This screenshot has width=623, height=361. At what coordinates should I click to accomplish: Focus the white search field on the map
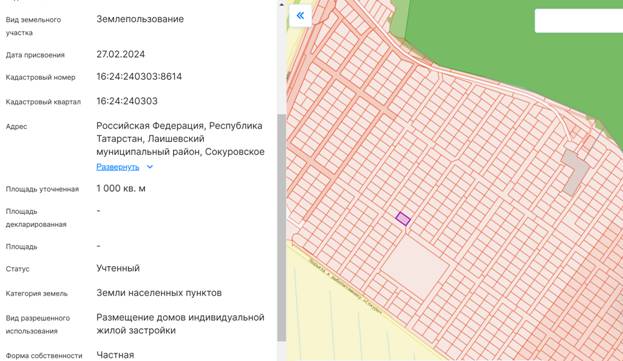point(579,21)
